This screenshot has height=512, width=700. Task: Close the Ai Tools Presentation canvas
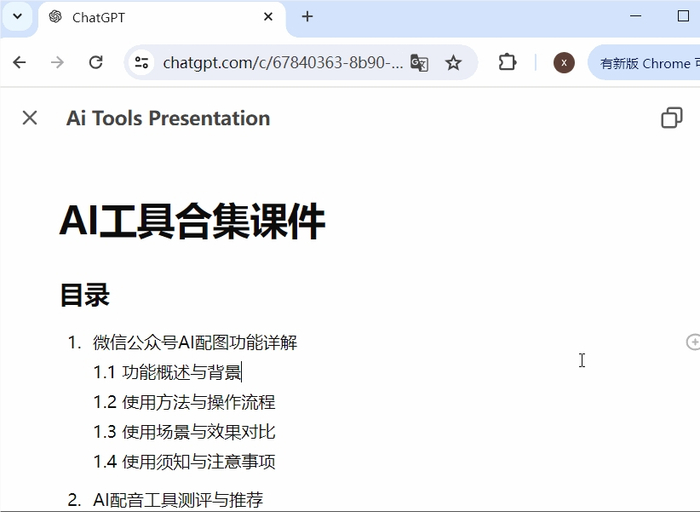click(30, 118)
